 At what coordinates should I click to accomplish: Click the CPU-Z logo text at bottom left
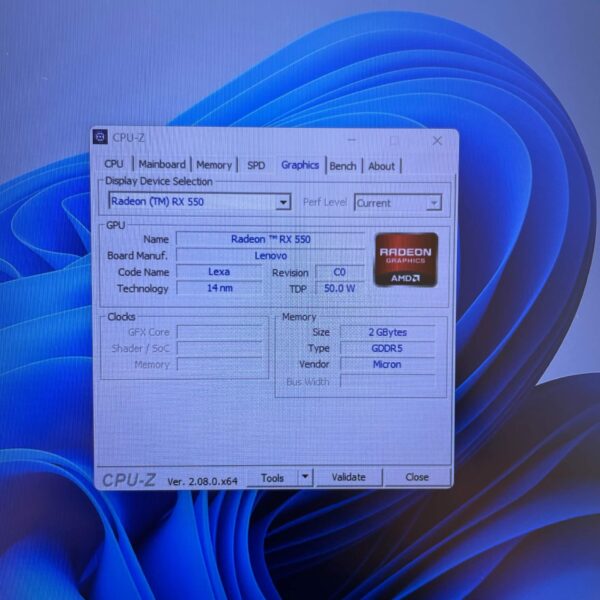click(129, 480)
